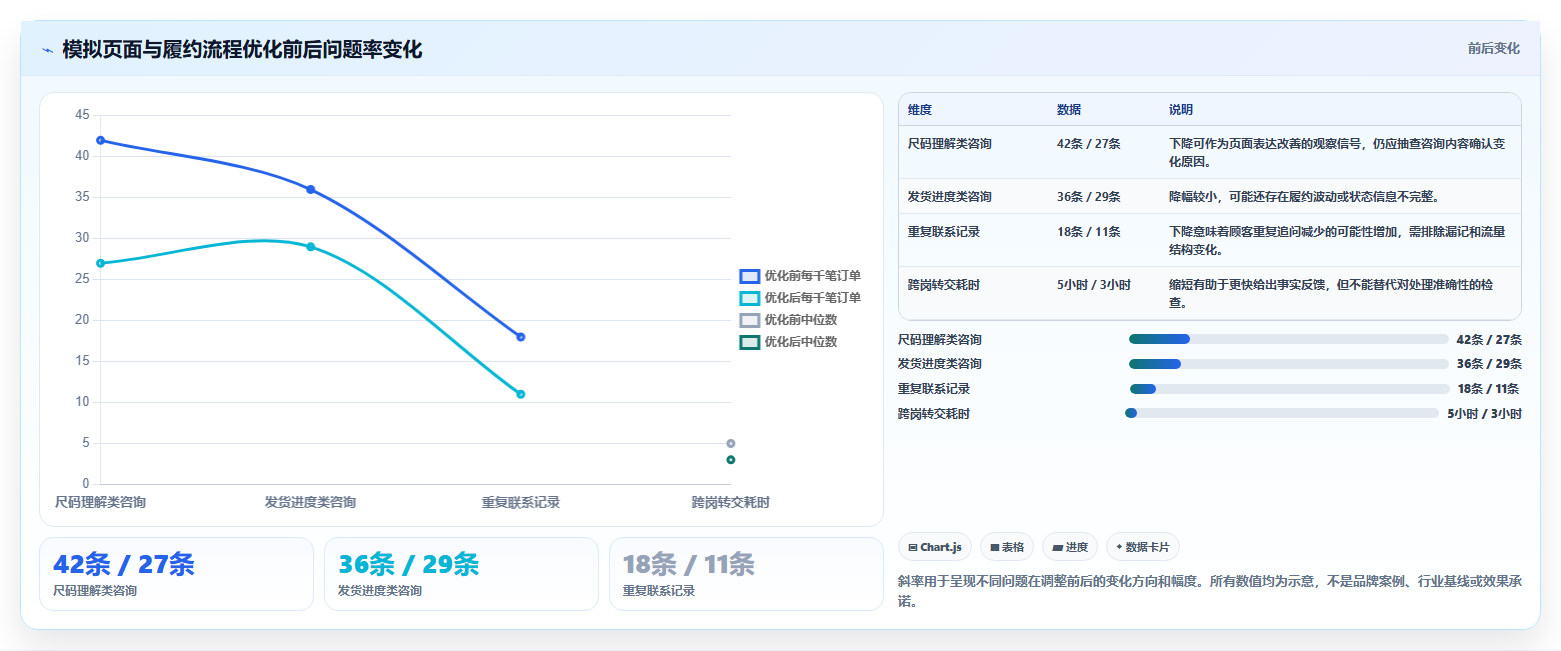
Task: Click the 跨岗转交耗时 label in the progress list
Action: click(x=934, y=413)
